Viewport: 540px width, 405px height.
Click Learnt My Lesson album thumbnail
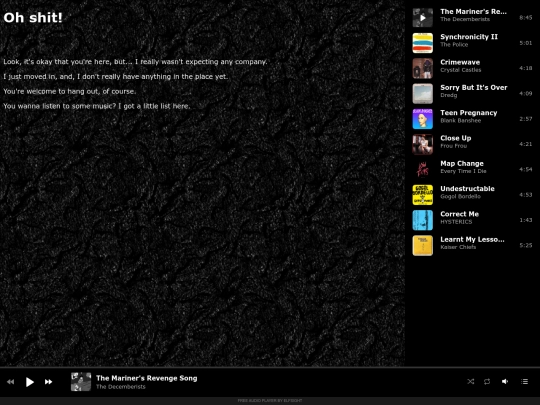coord(423,245)
